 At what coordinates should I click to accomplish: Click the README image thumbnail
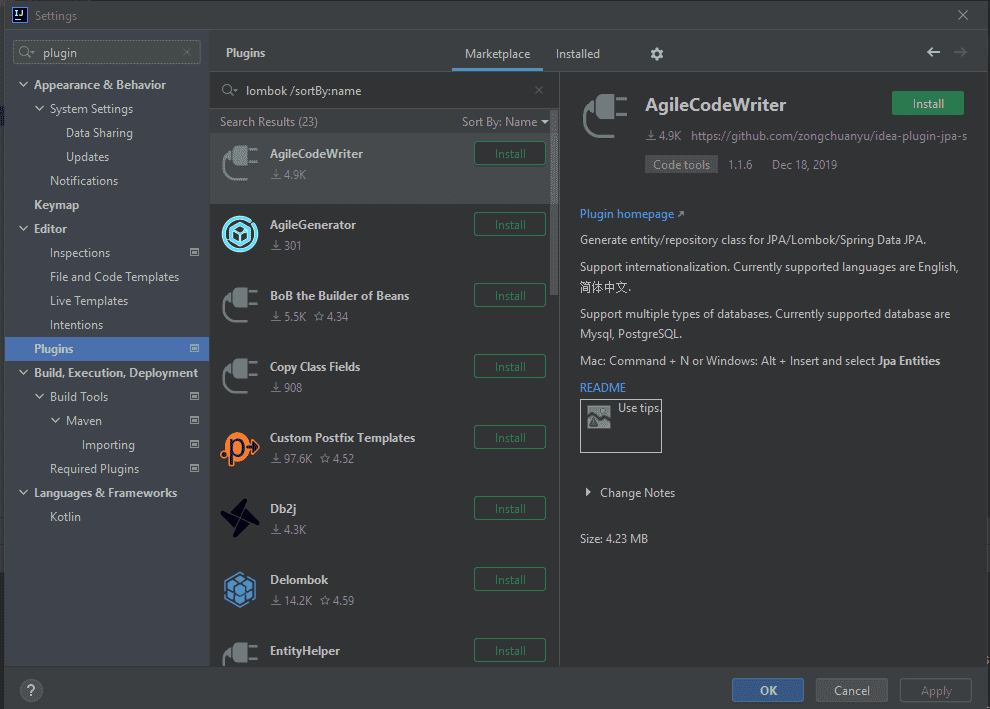click(x=620, y=425)
